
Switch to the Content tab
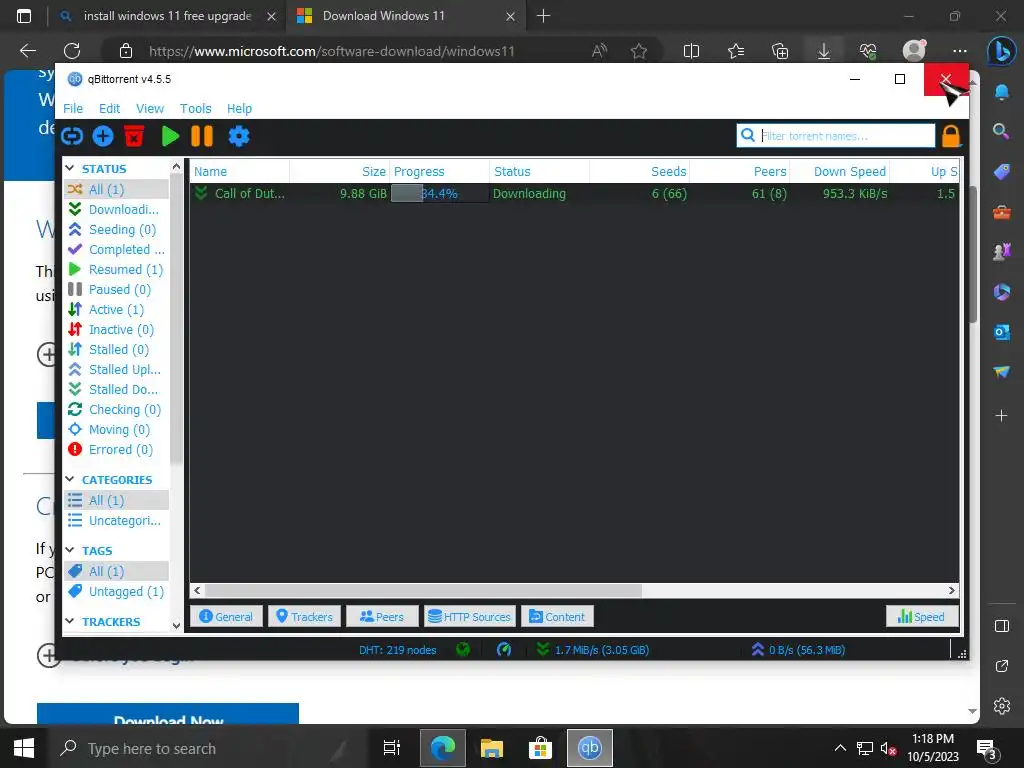point(556,616)
